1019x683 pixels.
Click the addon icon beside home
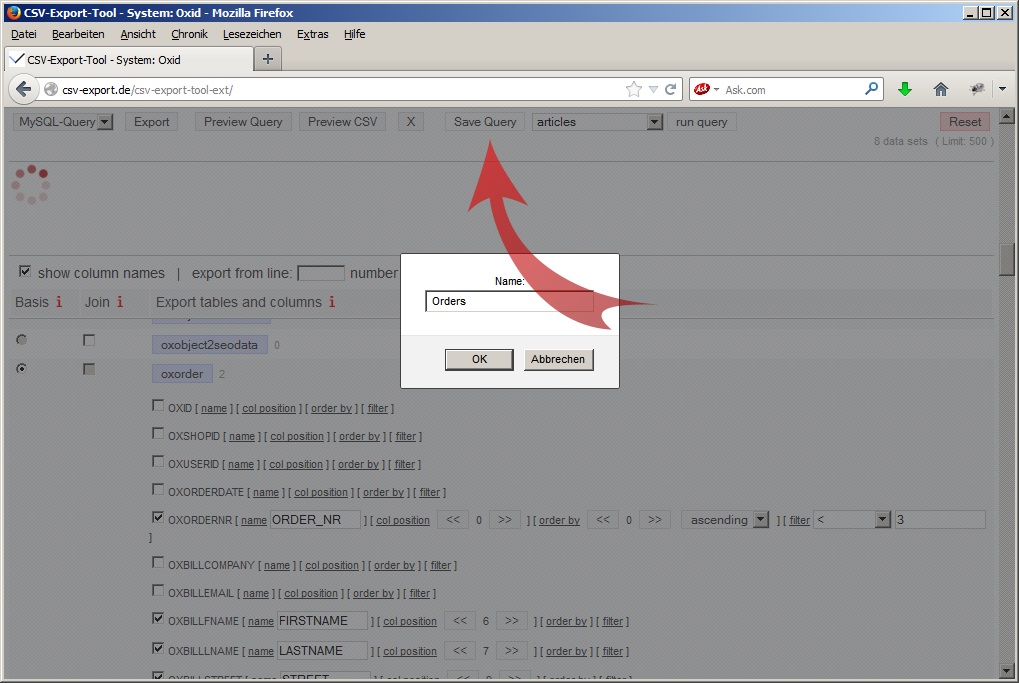click(977, 89)
